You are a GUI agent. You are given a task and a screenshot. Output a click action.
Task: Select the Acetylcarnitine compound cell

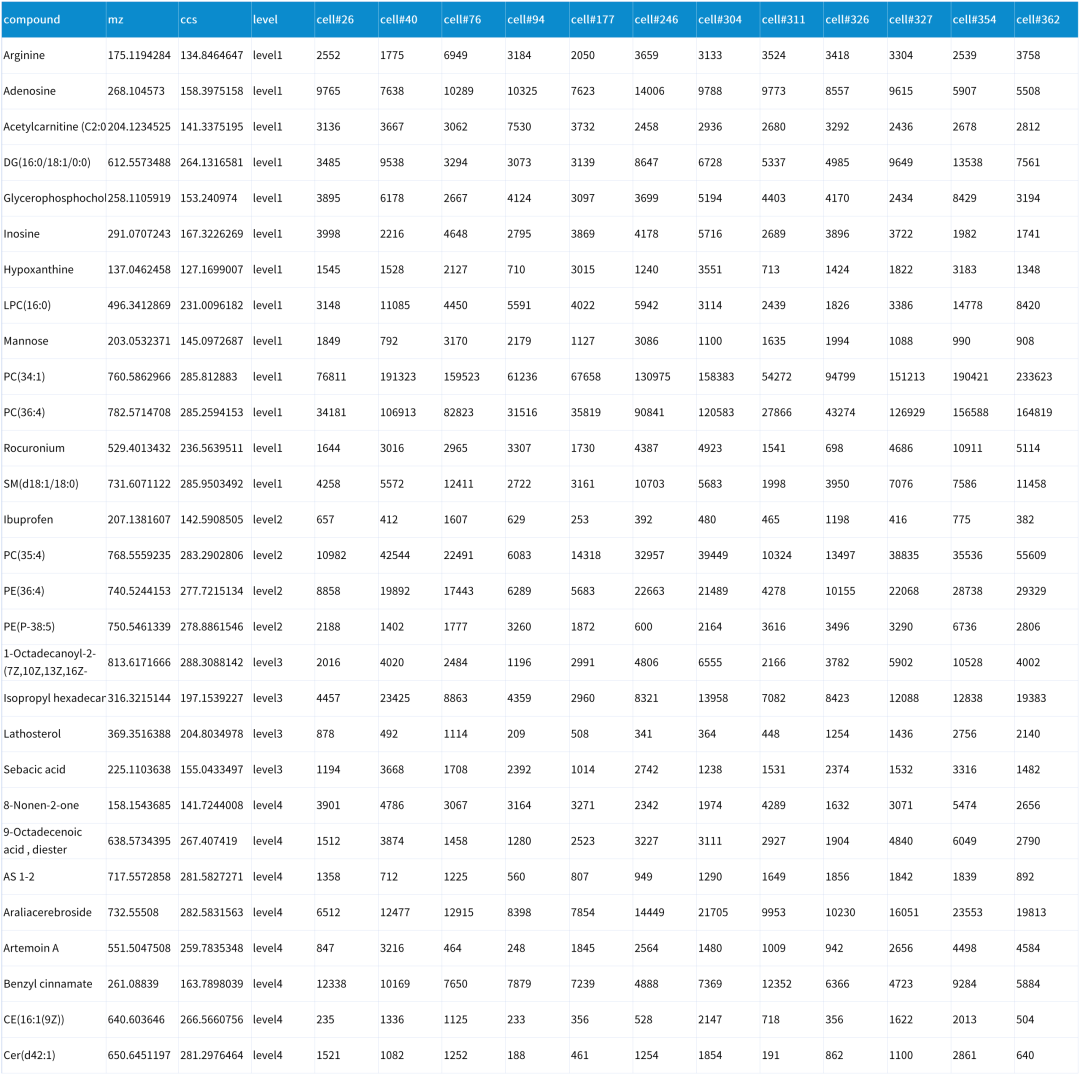pos(54,127)
